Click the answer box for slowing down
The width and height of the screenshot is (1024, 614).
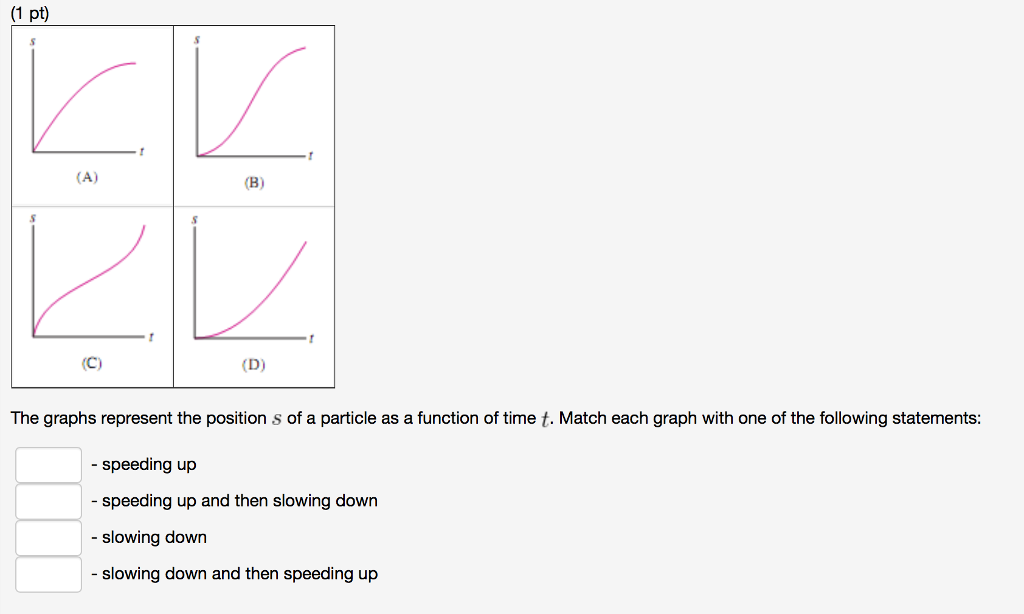click(48, 537)
